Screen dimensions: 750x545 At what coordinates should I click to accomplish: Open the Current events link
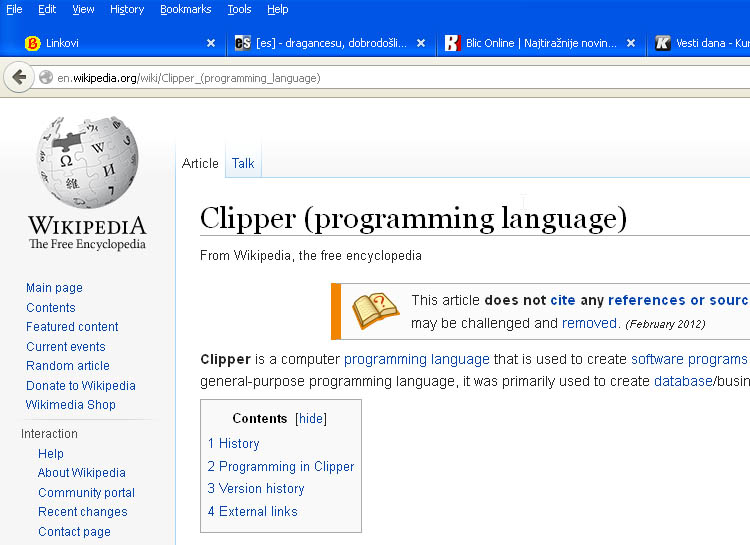point(66,346)
